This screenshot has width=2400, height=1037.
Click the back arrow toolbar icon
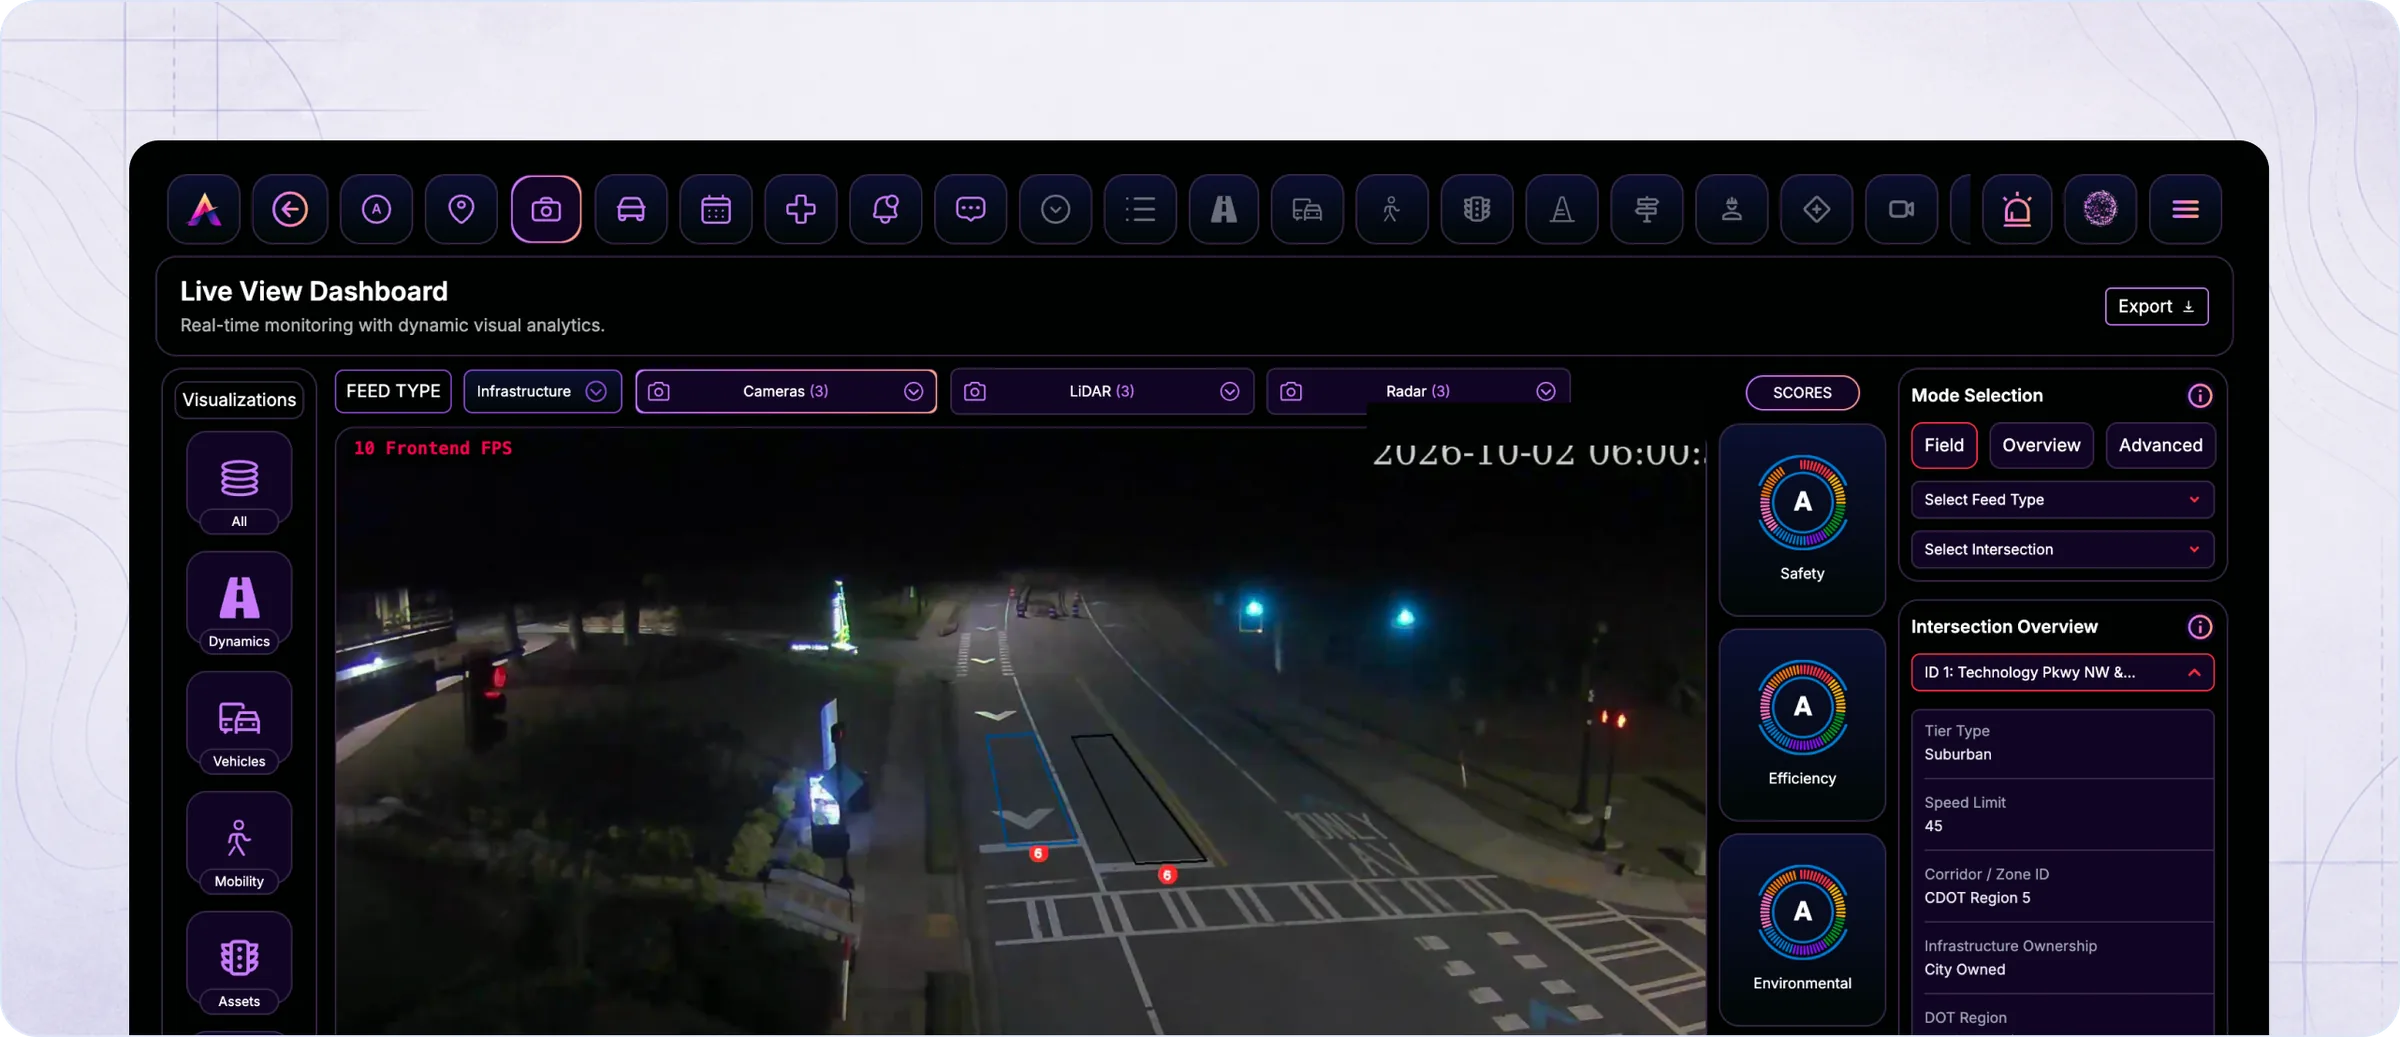[290, 209]
